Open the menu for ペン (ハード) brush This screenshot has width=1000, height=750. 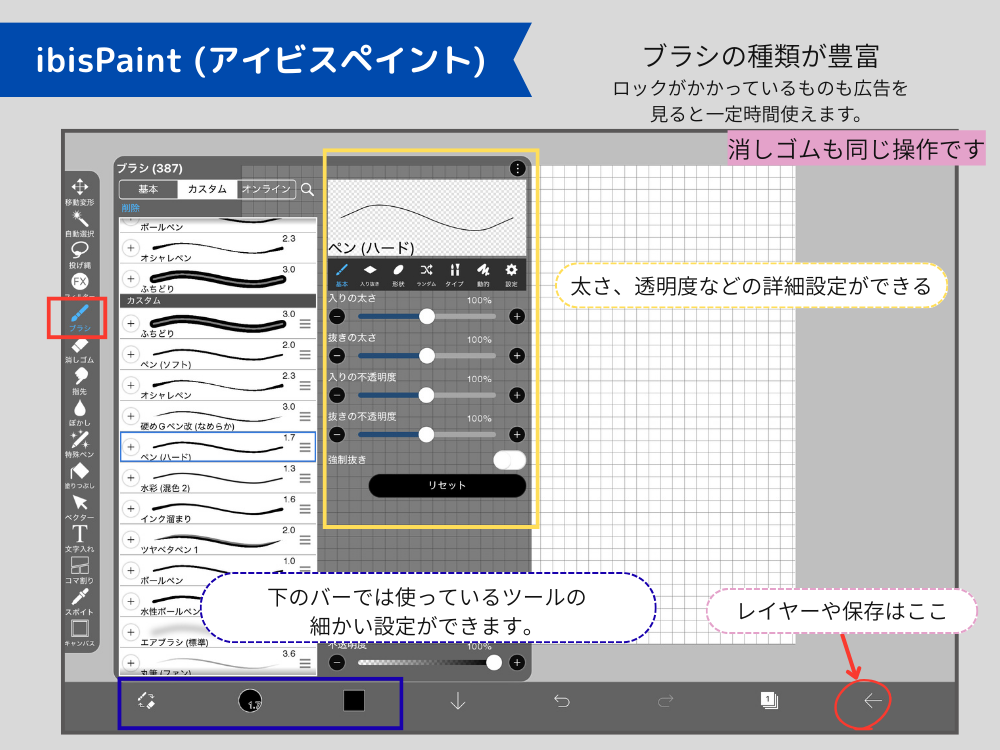[x=304, y=447]
